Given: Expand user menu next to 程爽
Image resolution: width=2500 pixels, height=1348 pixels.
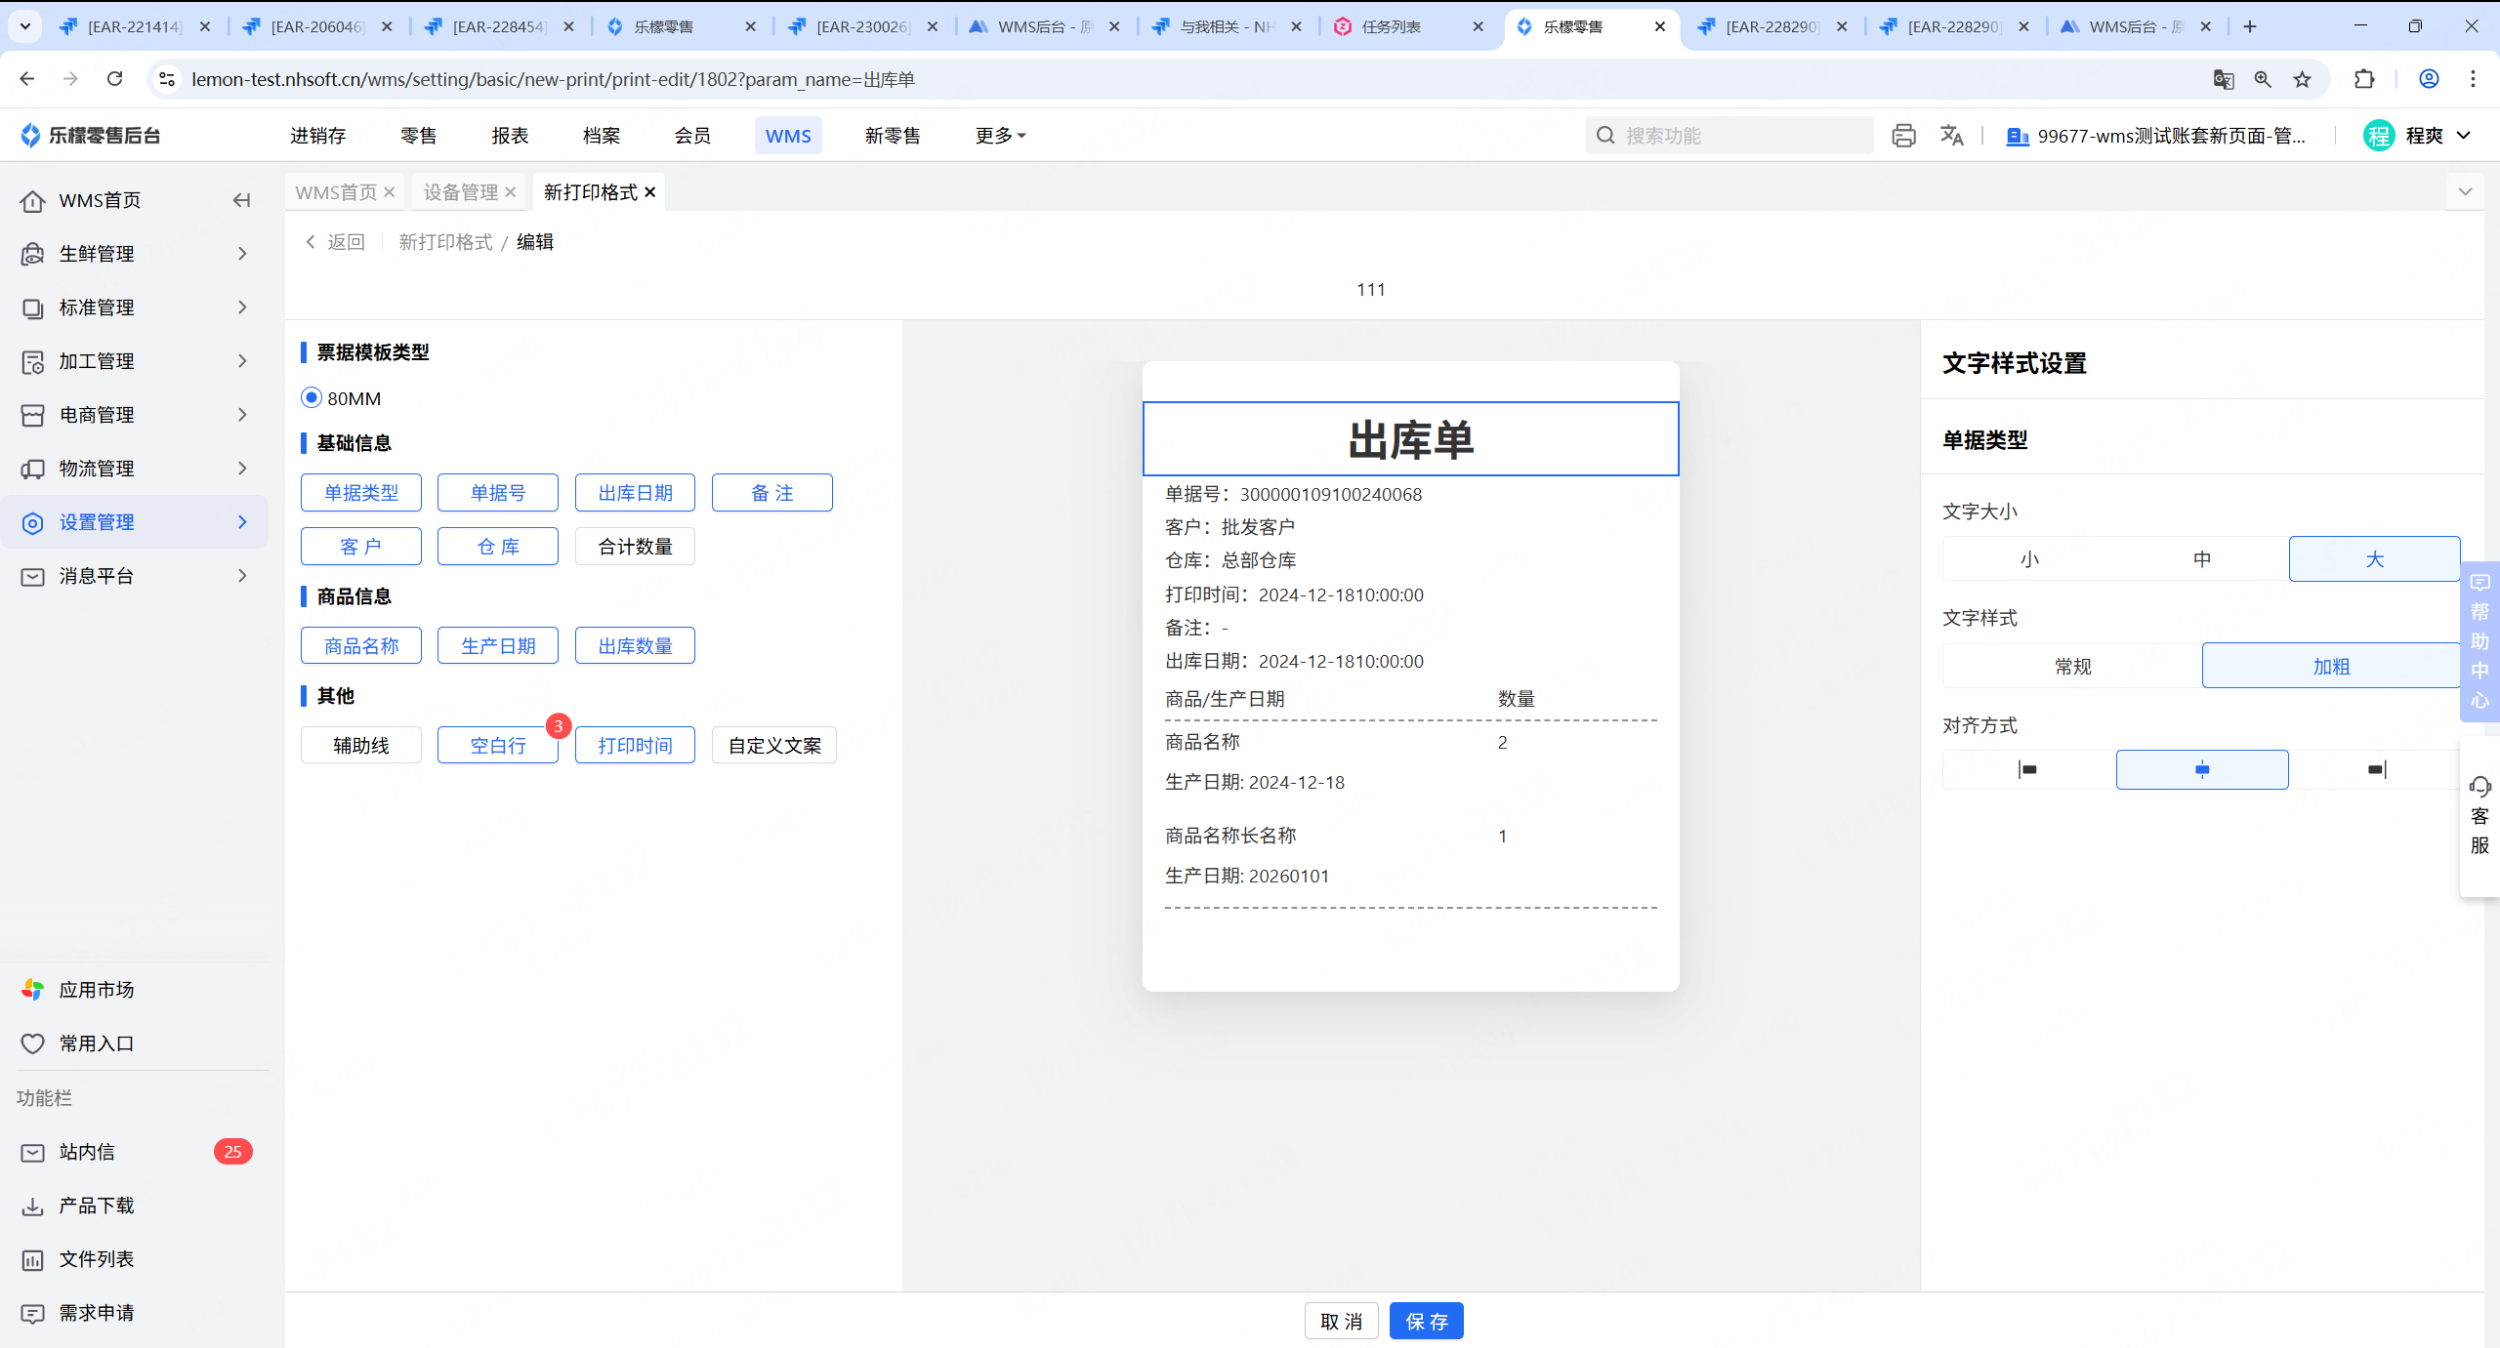Looking at the screenshot, I should (2464, 135).
